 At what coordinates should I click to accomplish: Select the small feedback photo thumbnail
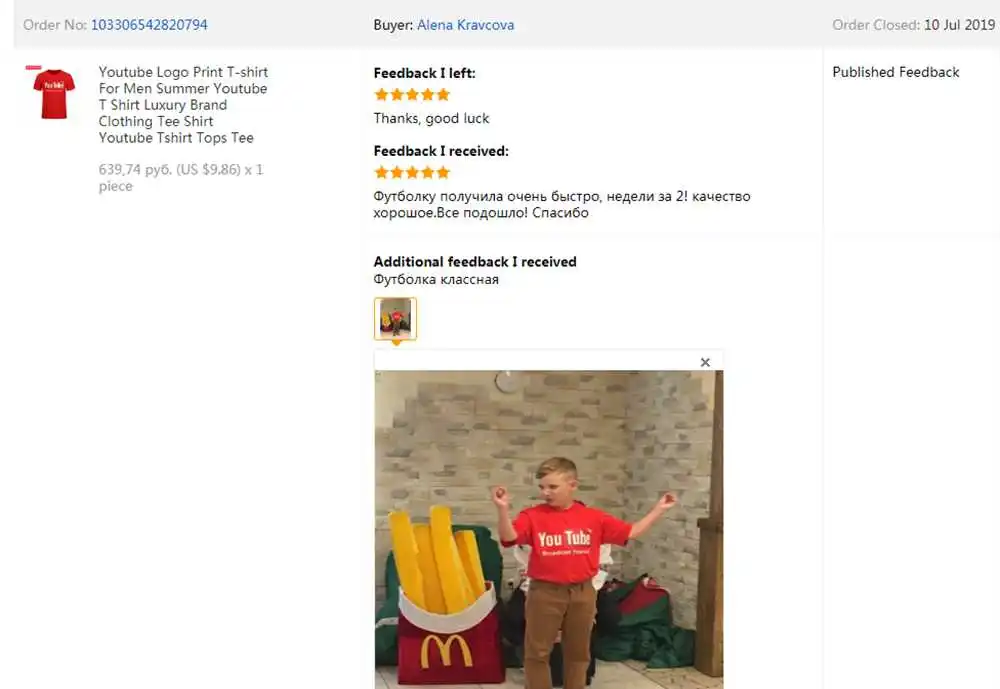point(395,318)
